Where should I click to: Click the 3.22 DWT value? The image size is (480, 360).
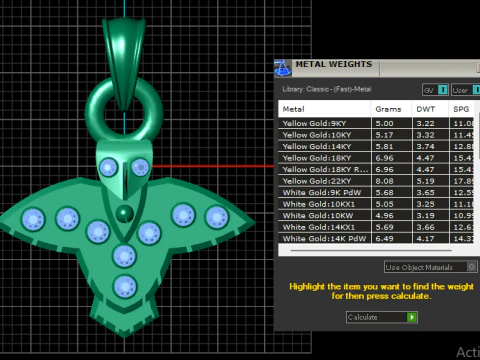point(425,123)
